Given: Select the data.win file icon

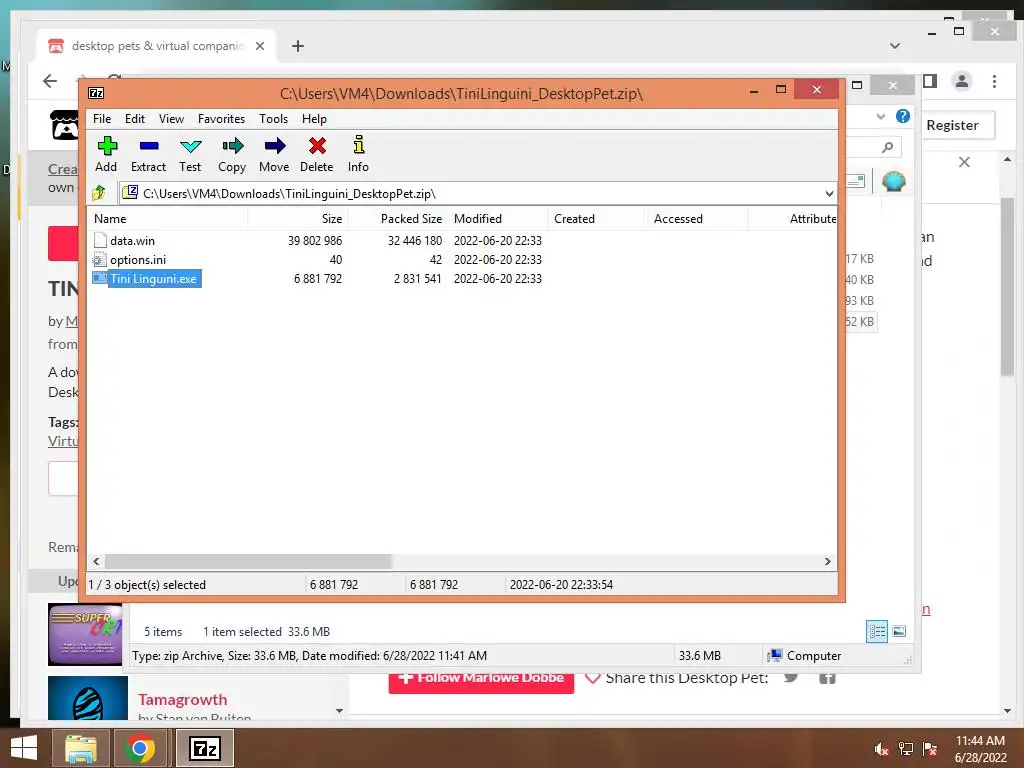Looking at the screenshot, I should (x=100, y=240).
